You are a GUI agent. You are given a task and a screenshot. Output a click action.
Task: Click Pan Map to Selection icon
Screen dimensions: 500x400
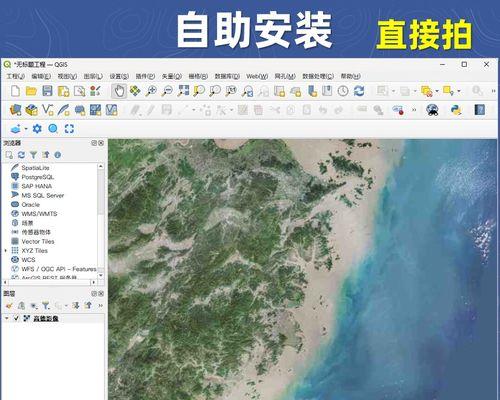point(135,91)
